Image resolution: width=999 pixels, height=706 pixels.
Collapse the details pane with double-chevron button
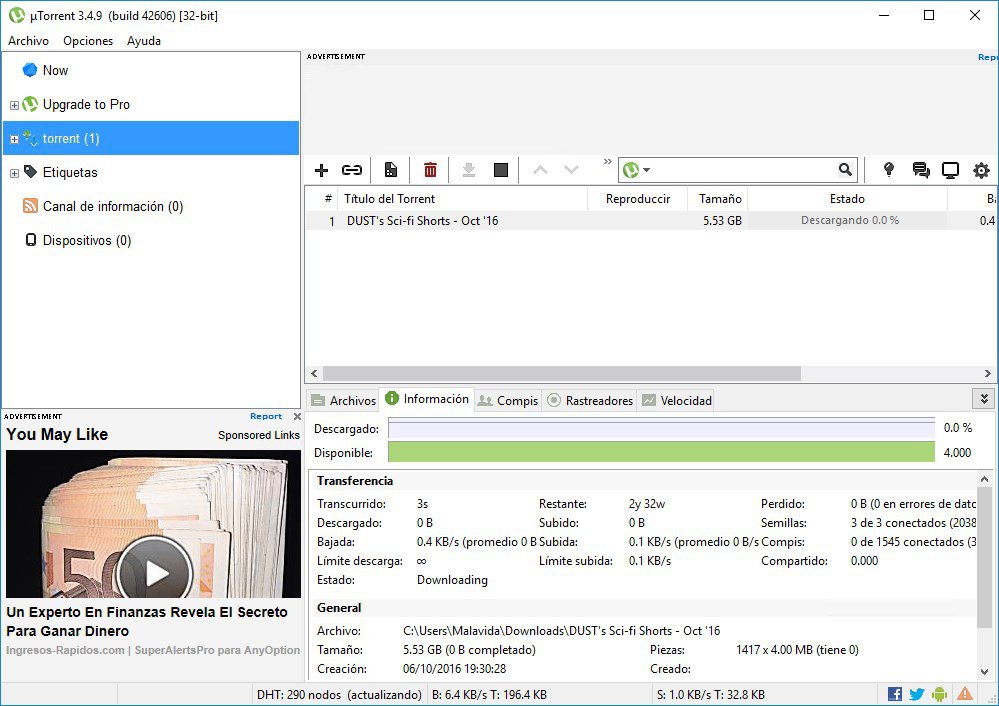[984, 399]
